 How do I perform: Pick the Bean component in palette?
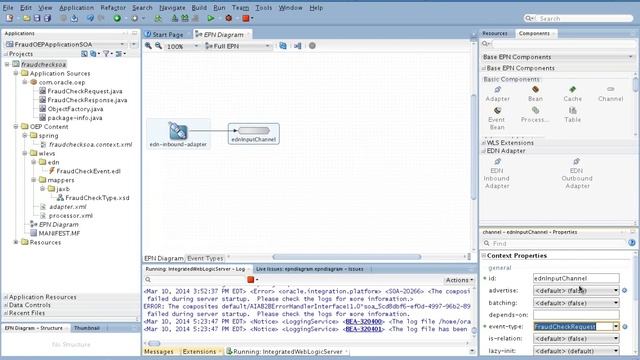pos(535,93)
